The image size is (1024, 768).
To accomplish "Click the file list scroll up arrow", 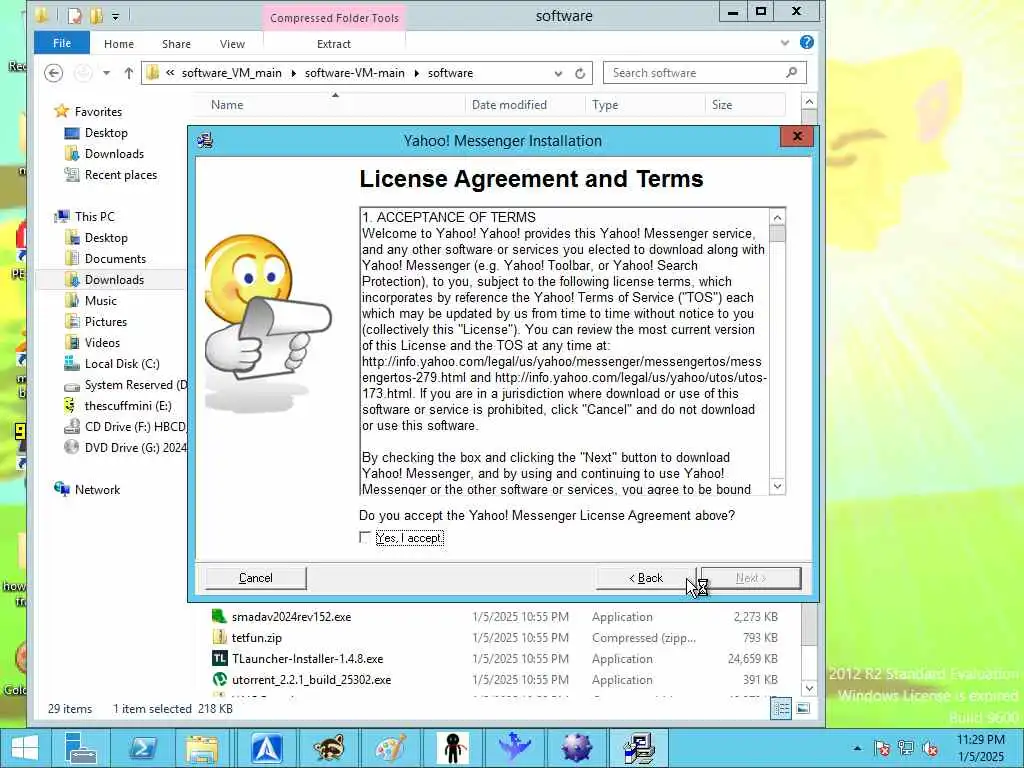I will 808,102.
